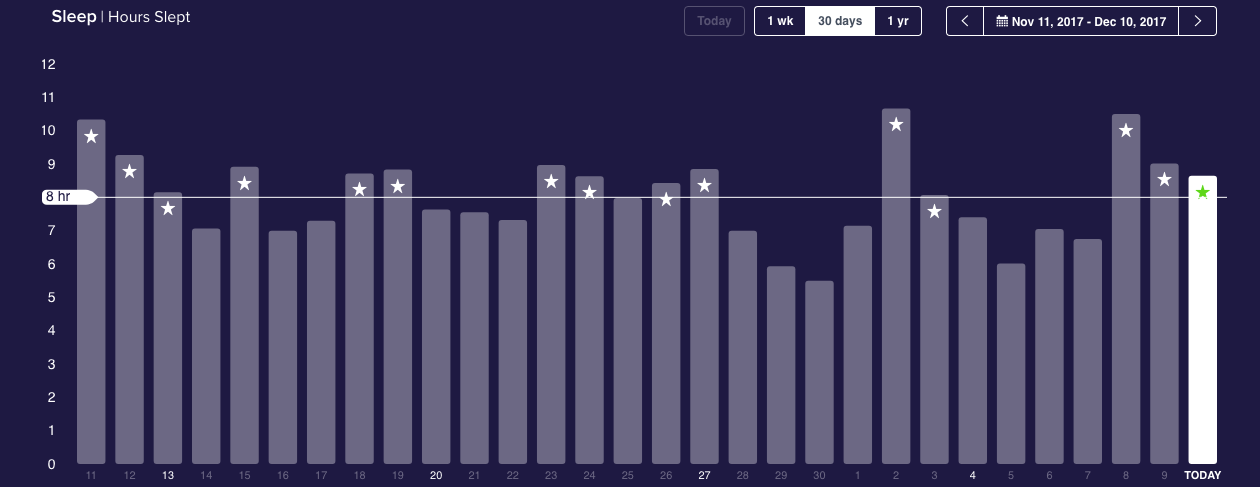This screenshot has height=487, width=1260.
Task: Select the white TODAY sleep bar
Action: pos(1203,330)
